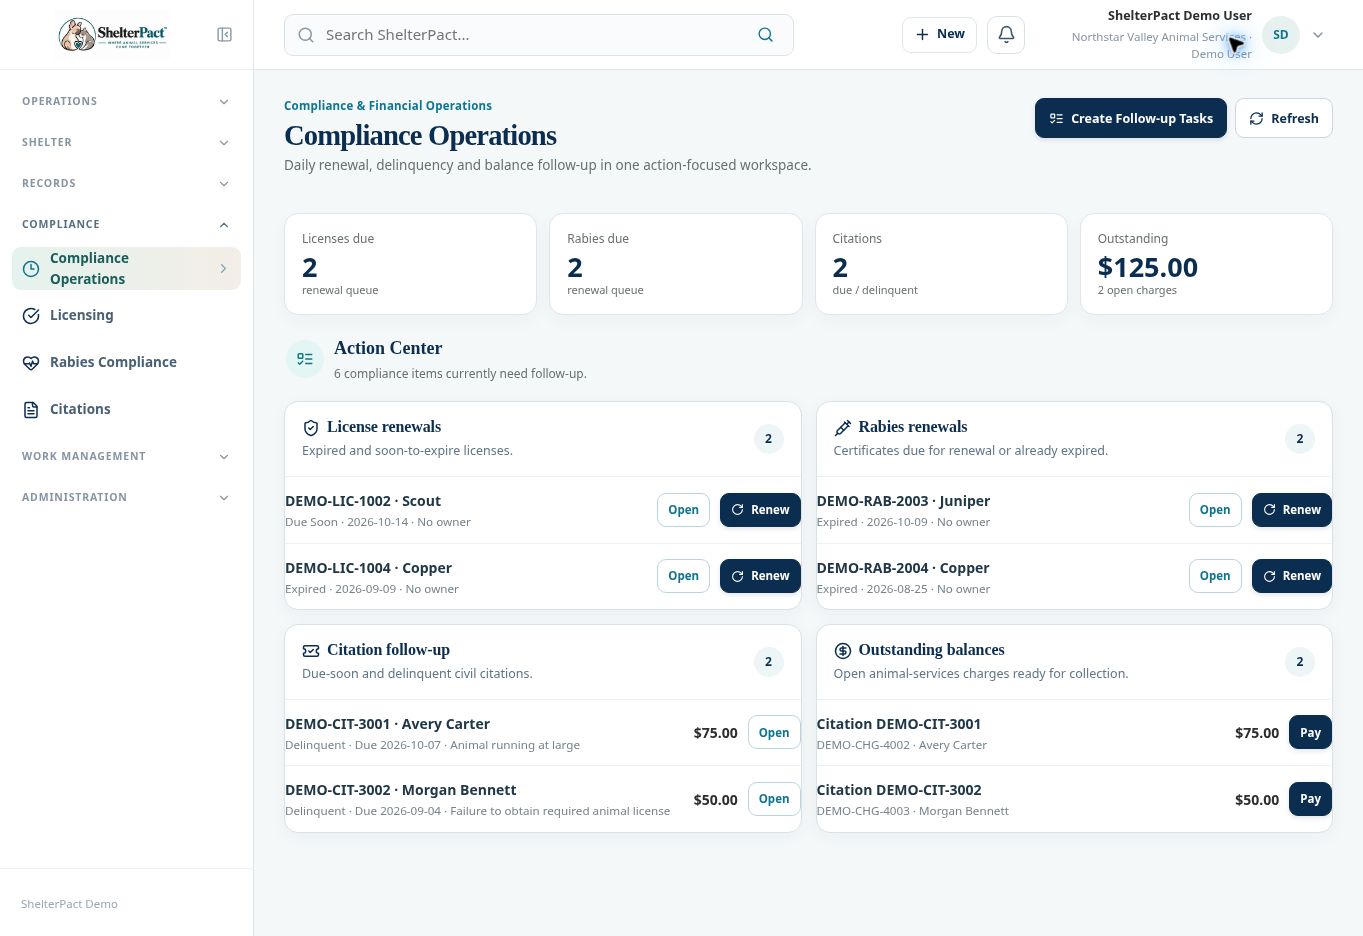
Task: Click the License renewals shield icon
Action: (311, 428)
